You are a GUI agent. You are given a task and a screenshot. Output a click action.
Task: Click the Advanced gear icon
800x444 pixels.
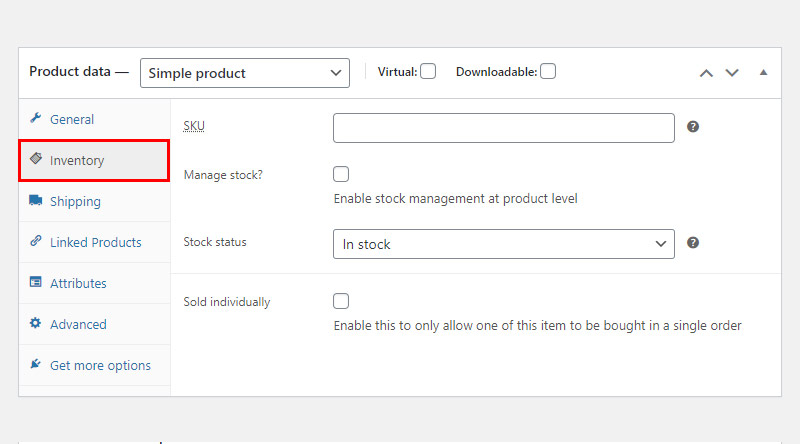coord(35,323)
